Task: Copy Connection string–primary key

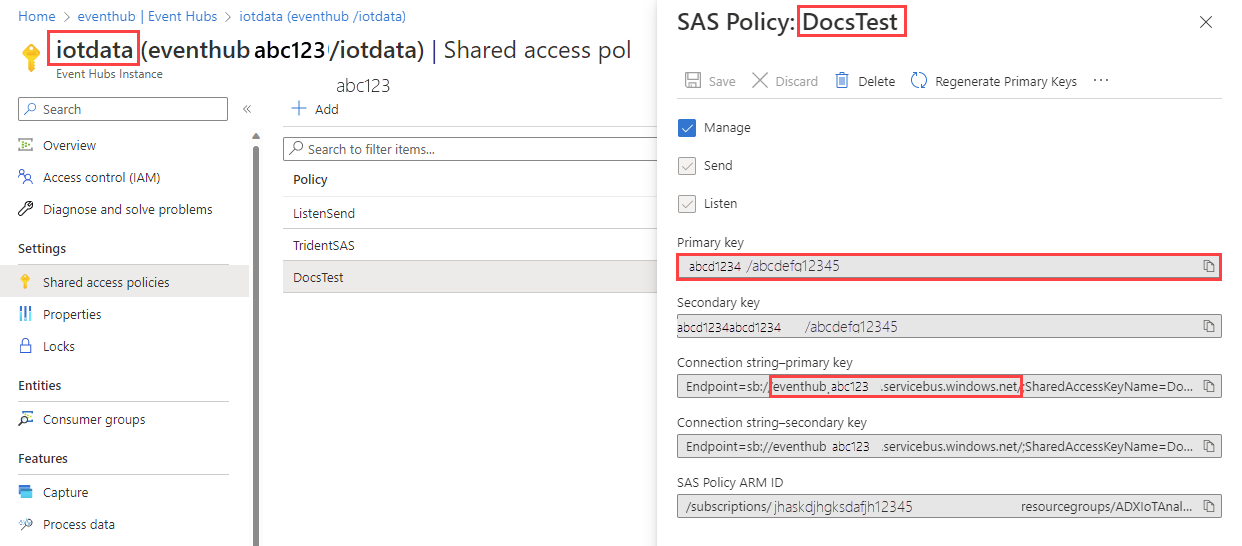Action: (x=1208, y=386)
